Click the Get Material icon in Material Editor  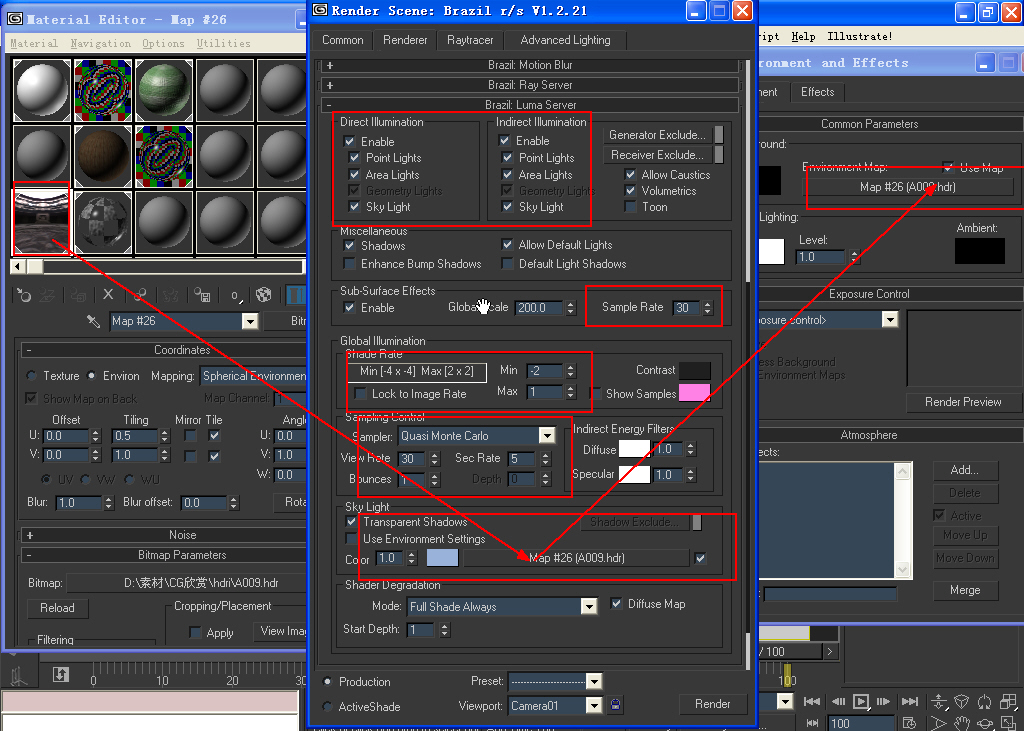tap(24, 295)
